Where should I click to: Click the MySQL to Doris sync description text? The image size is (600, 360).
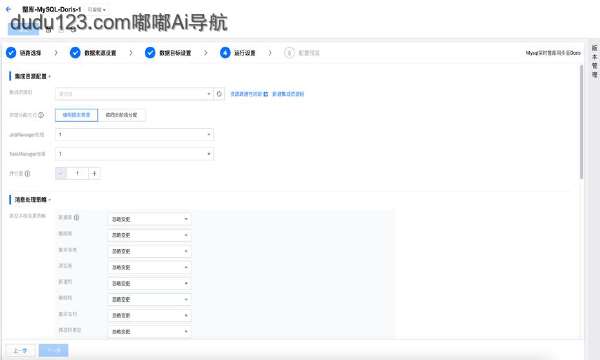pyautogui.click(x=553, y=53)
